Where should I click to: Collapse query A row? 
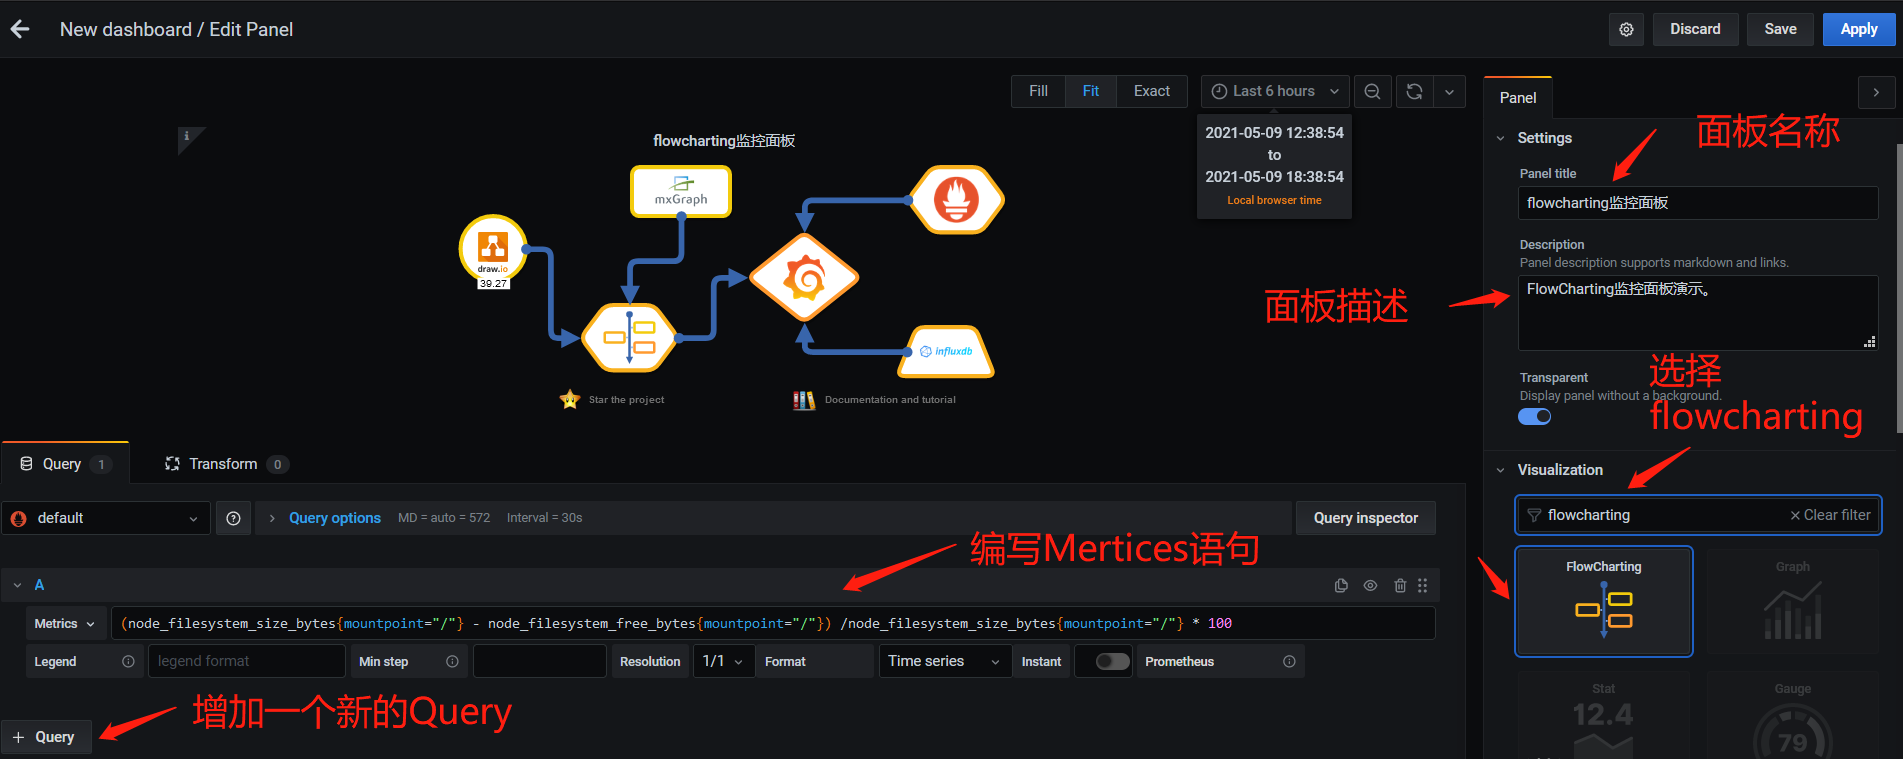click(17, 585)
